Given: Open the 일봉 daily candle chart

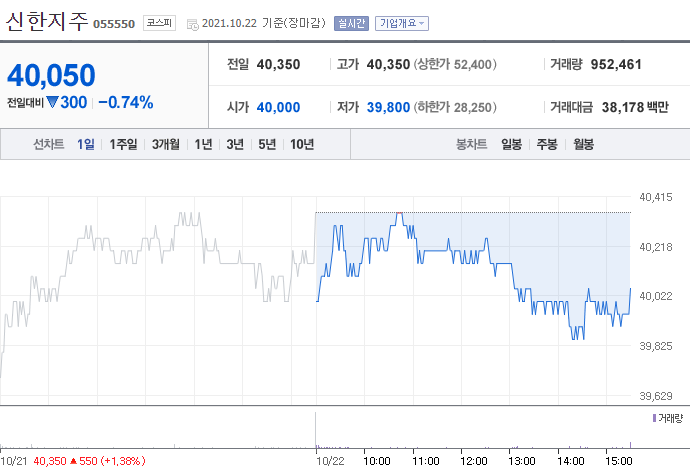Looking at the screenshot, I should pyautogui.click(x=511, y=144).
